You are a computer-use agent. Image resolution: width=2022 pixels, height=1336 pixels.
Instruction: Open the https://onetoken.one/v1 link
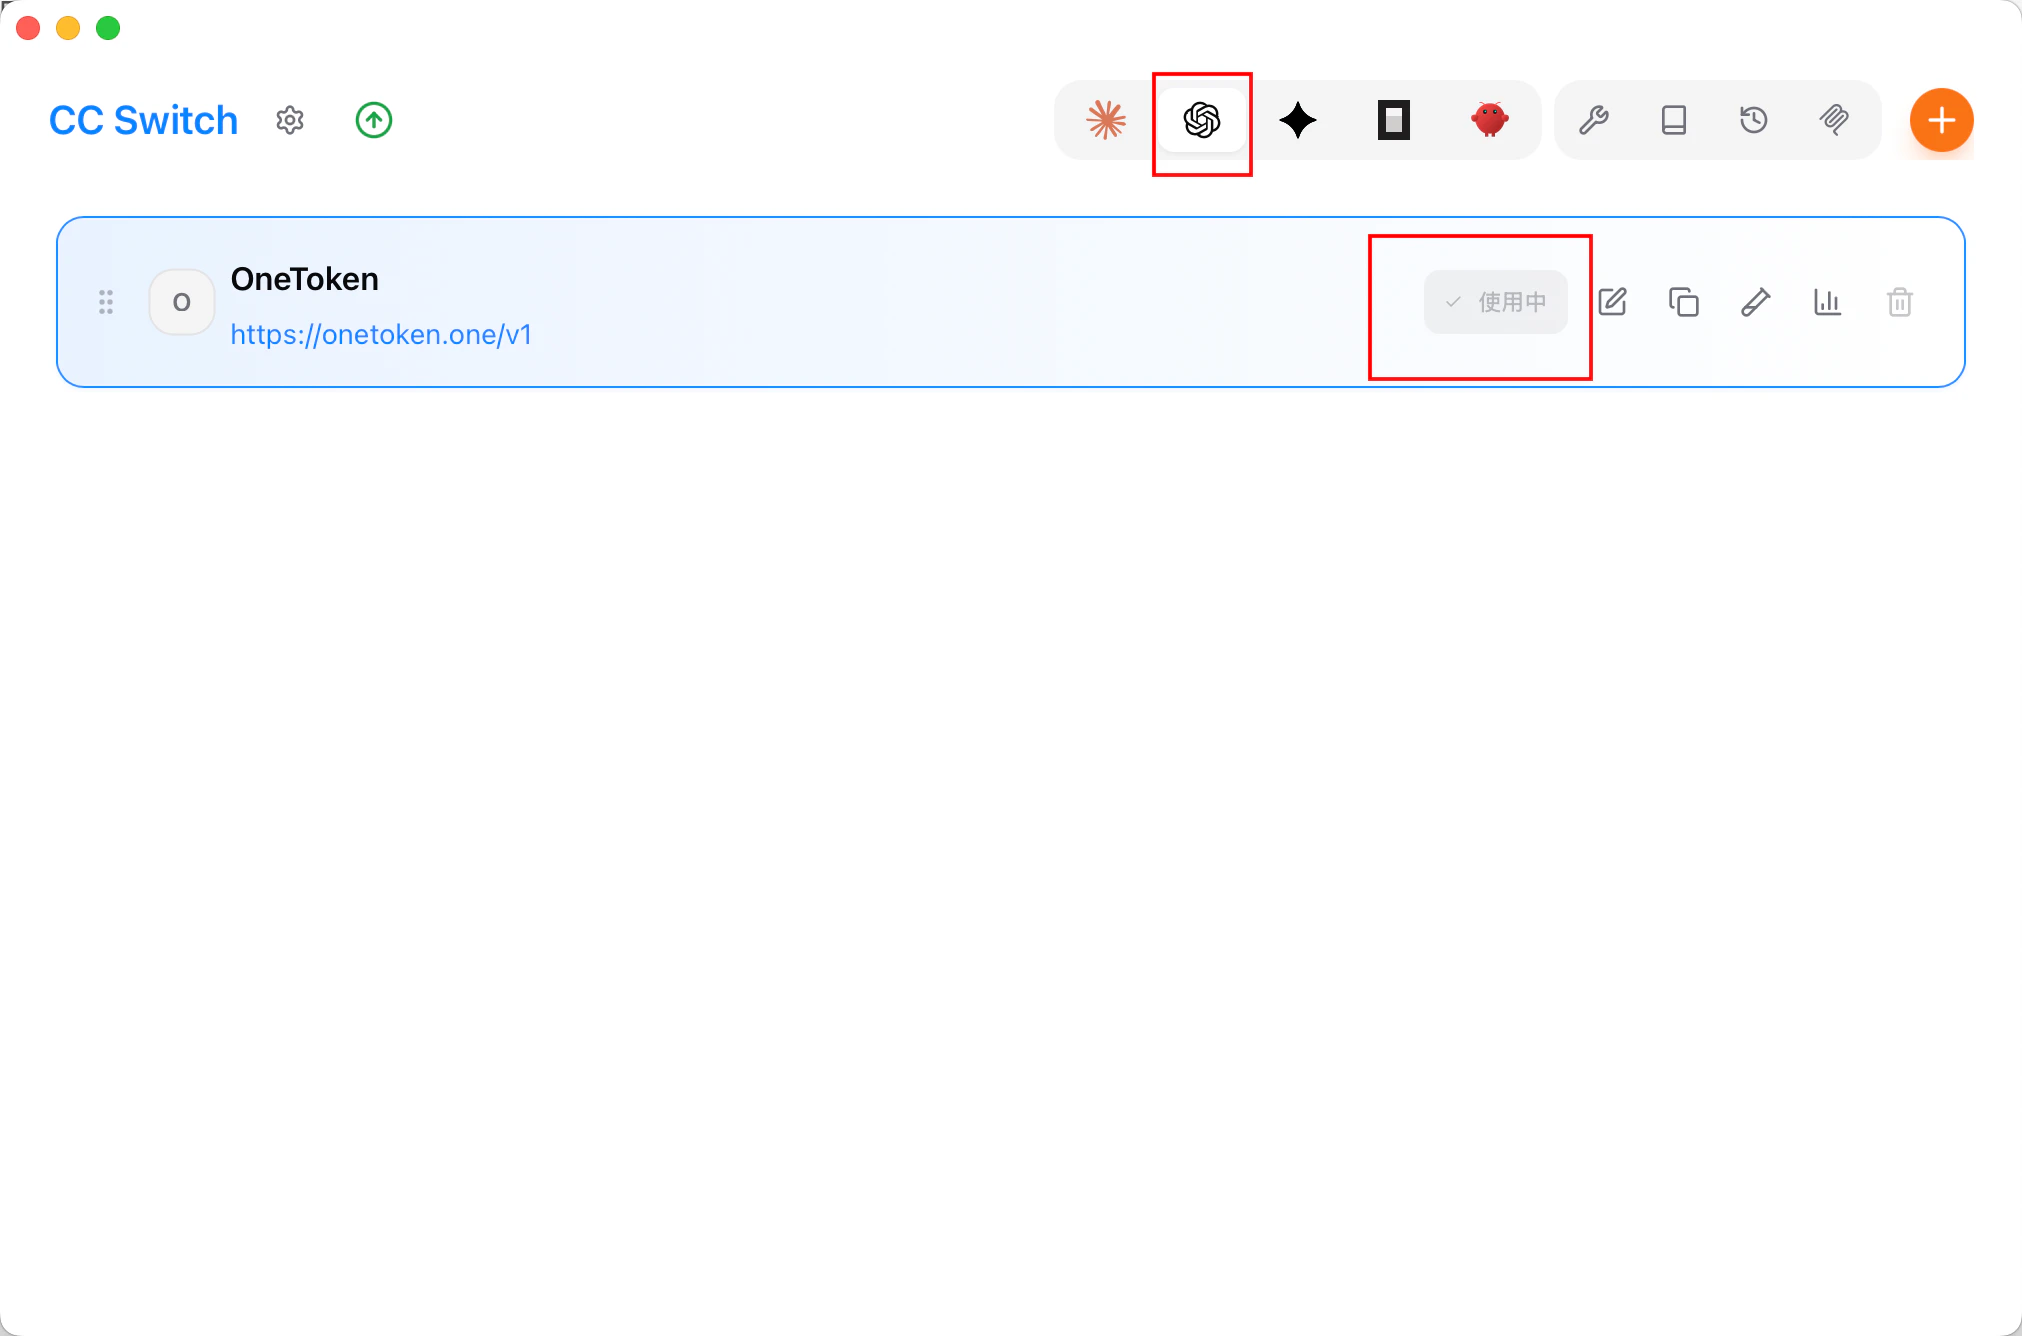[x=381, y=334]
